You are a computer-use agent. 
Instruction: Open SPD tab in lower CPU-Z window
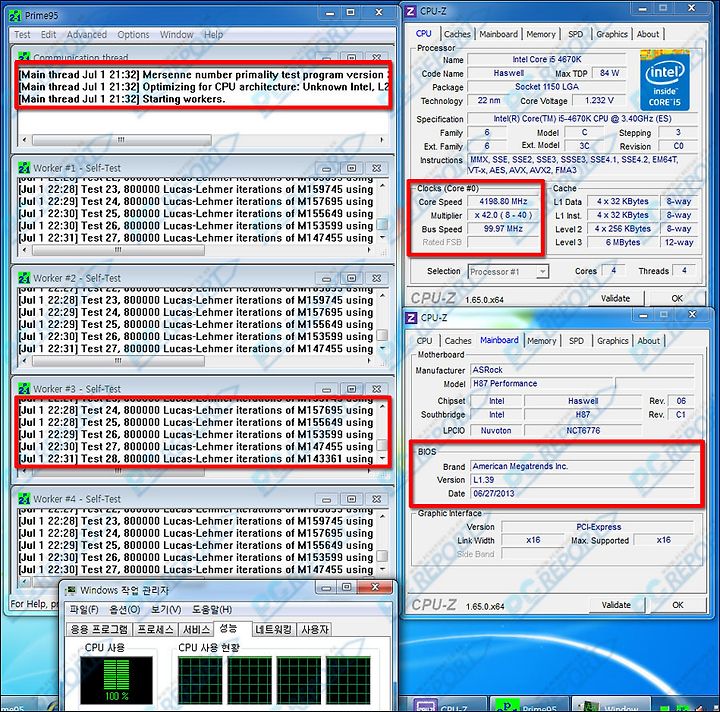[x=576, y=341]
